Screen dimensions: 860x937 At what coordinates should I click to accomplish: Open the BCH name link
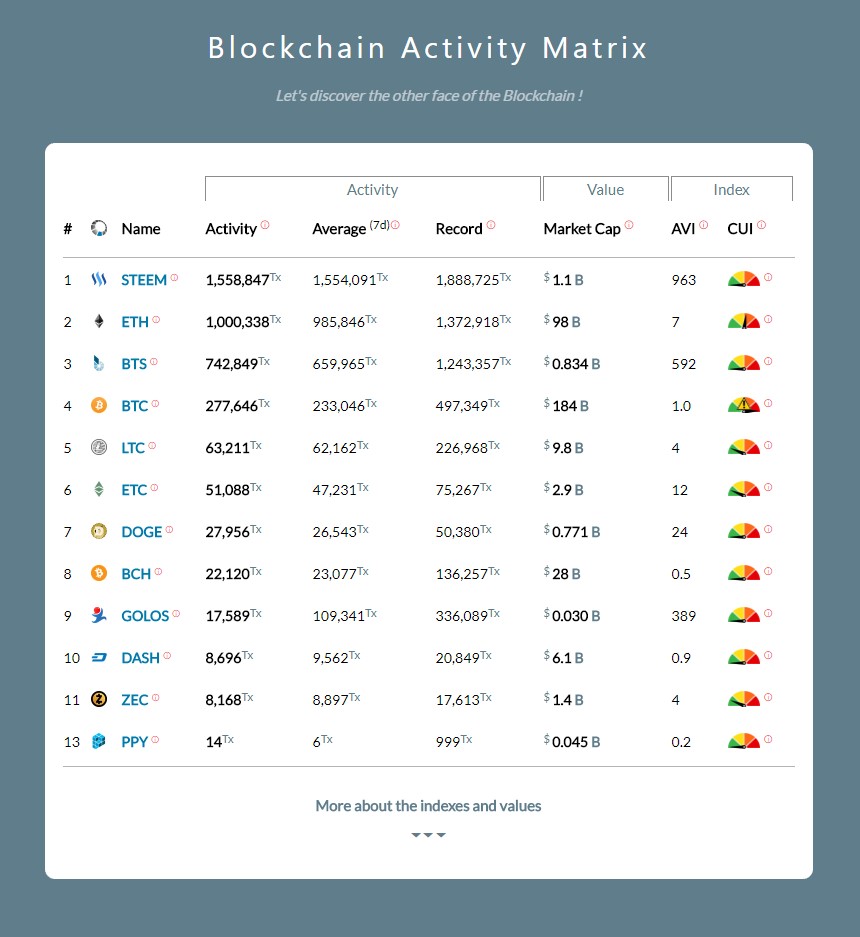coord(135,574)
